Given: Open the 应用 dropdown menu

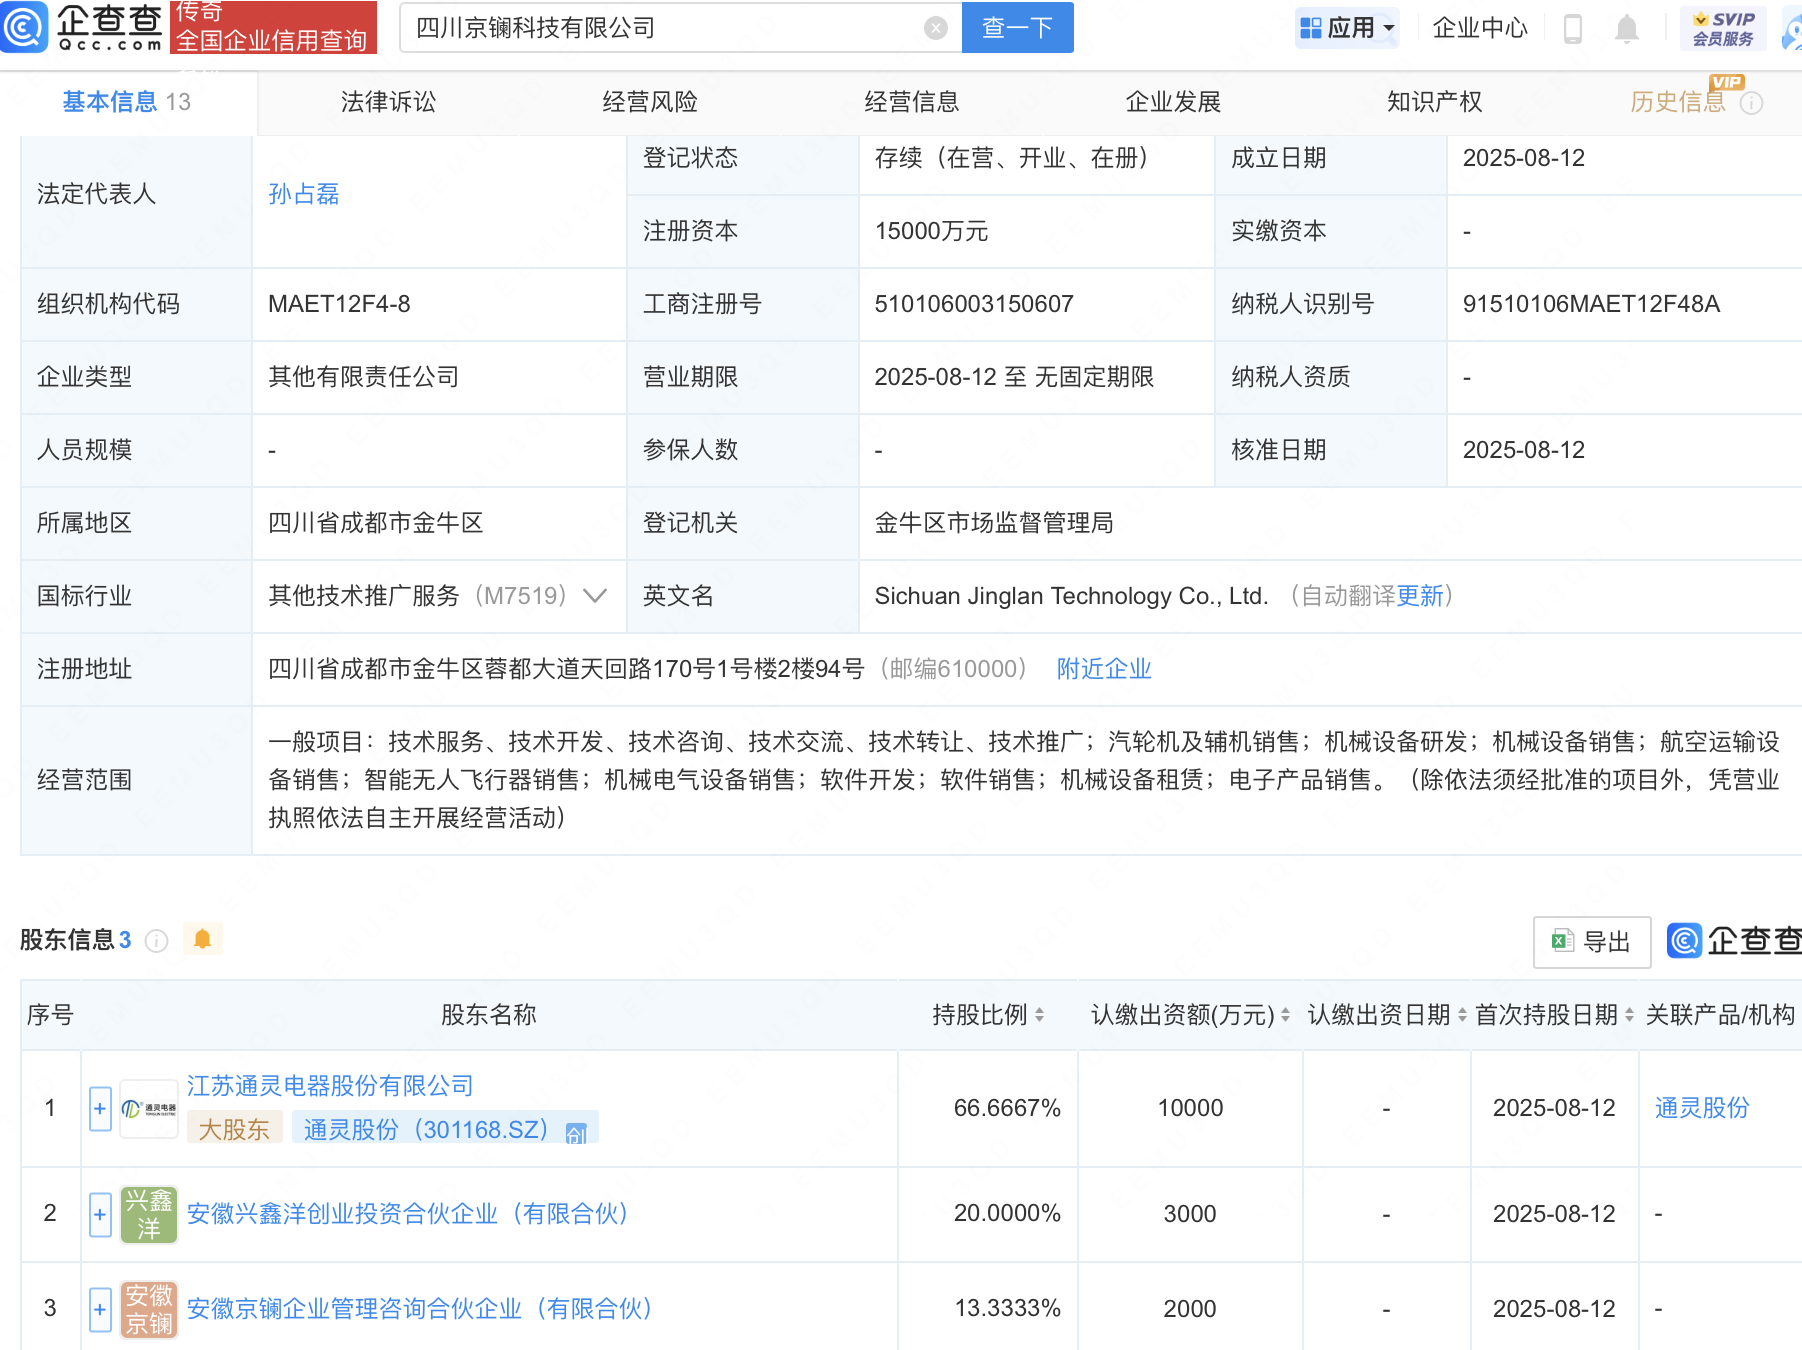Looking at the screenshot, I should pos(1347,28).
